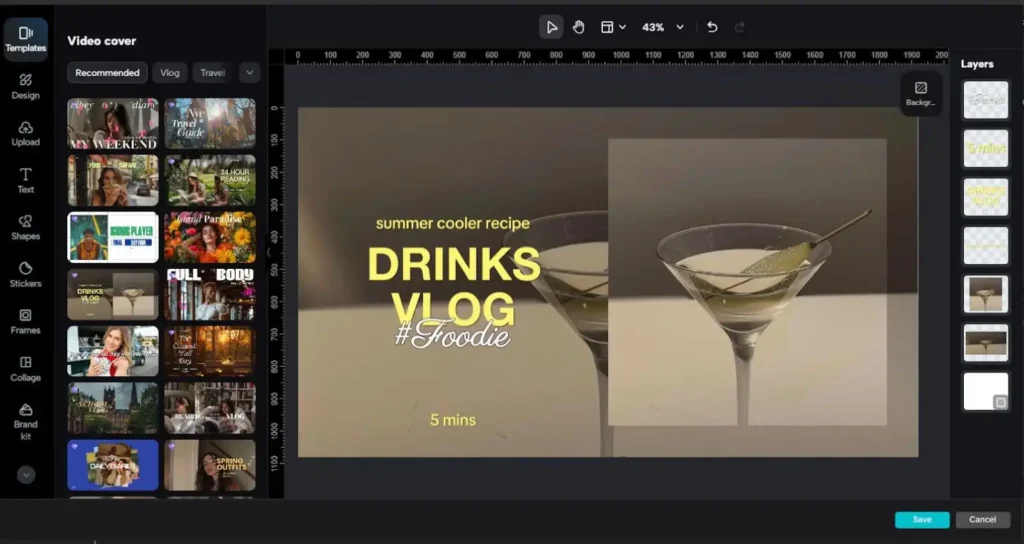Choose the Island Paradise template
The image size is (1024, 544).
[x=210, y=237]
